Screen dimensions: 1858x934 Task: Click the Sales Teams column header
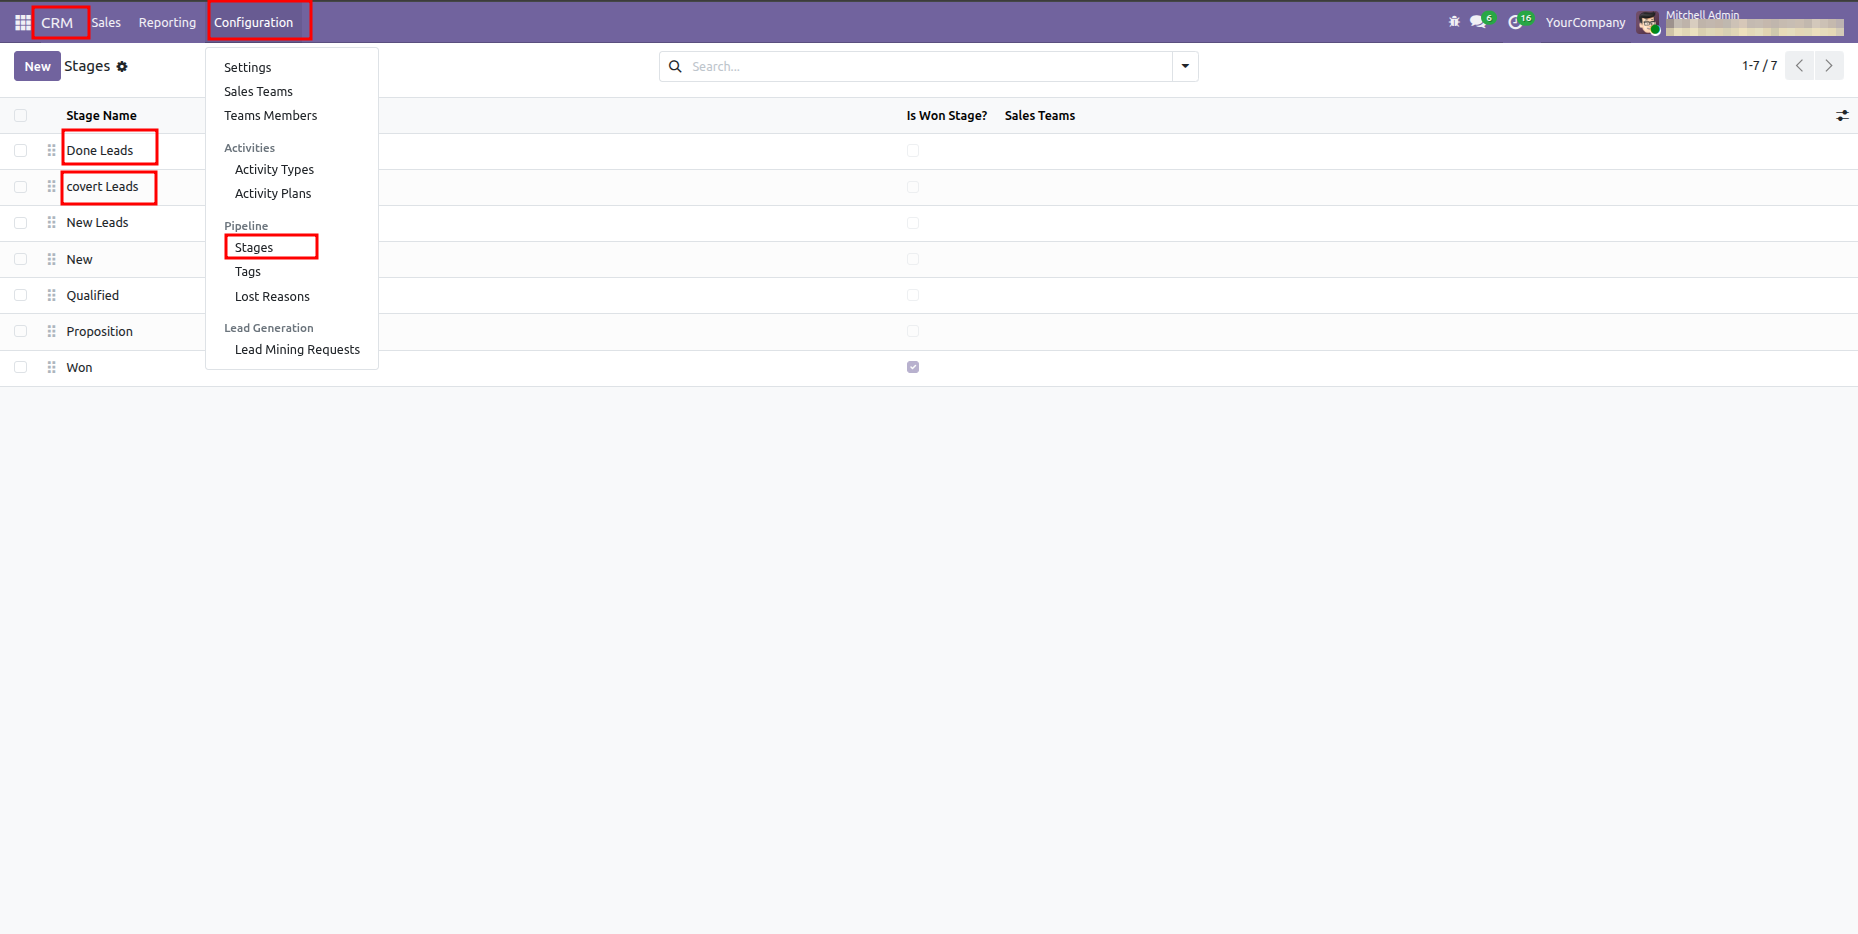tap(1040, 116)
